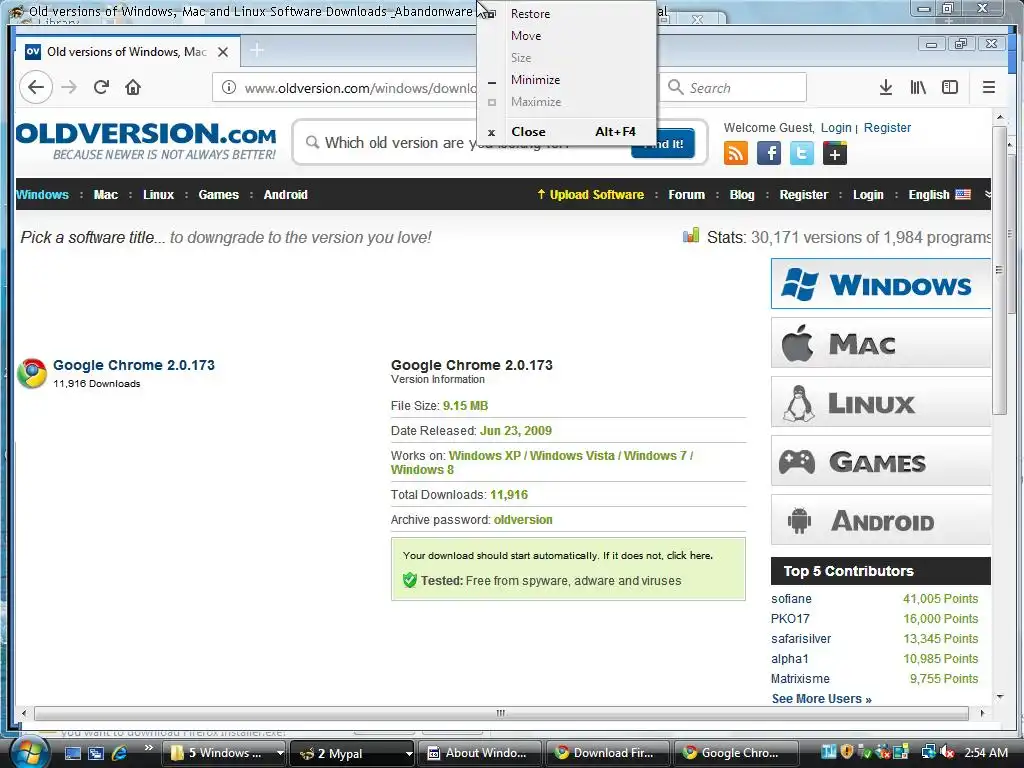
Task: Choose Close Alt+F4 from window menu
Action: point(566,131)
